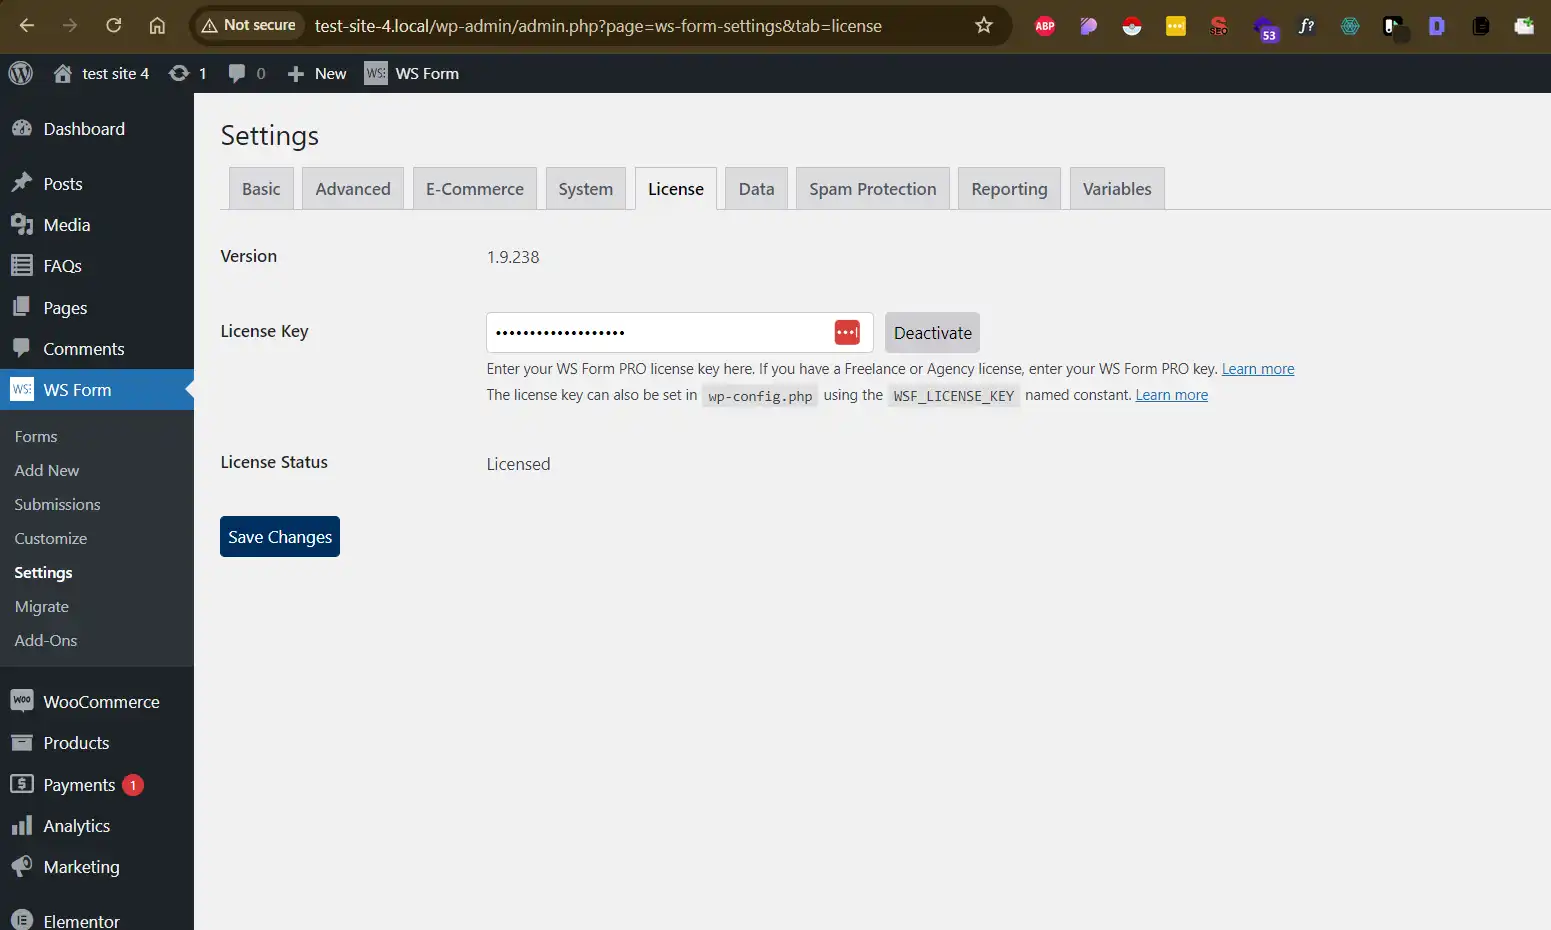Open the Media library icon
This screenshot has height=930, width=1551.
tap(22, 224)
